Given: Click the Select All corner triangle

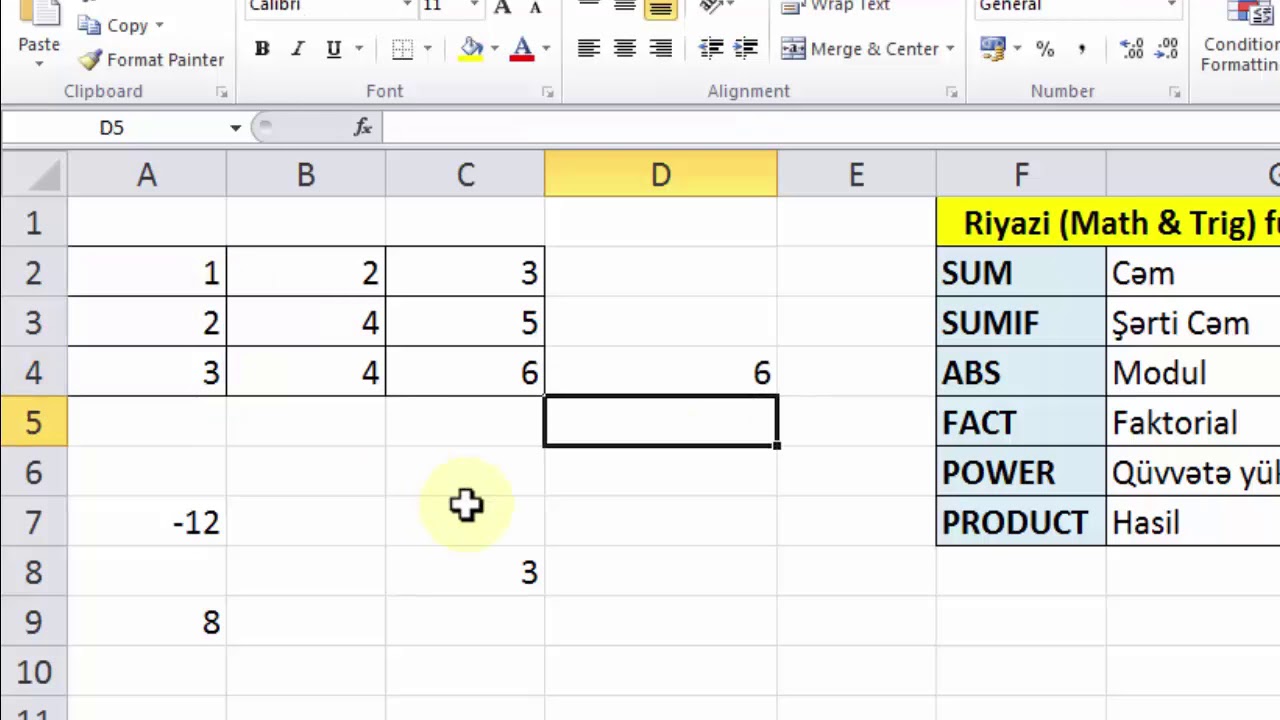Looking at the screenshot, I should tap(34, 175).
